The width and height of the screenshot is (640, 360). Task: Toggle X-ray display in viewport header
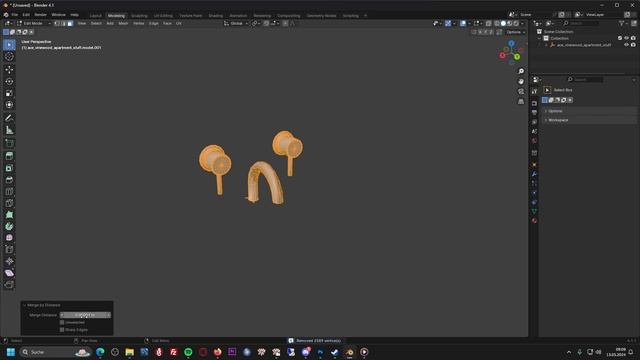(489, 24)
